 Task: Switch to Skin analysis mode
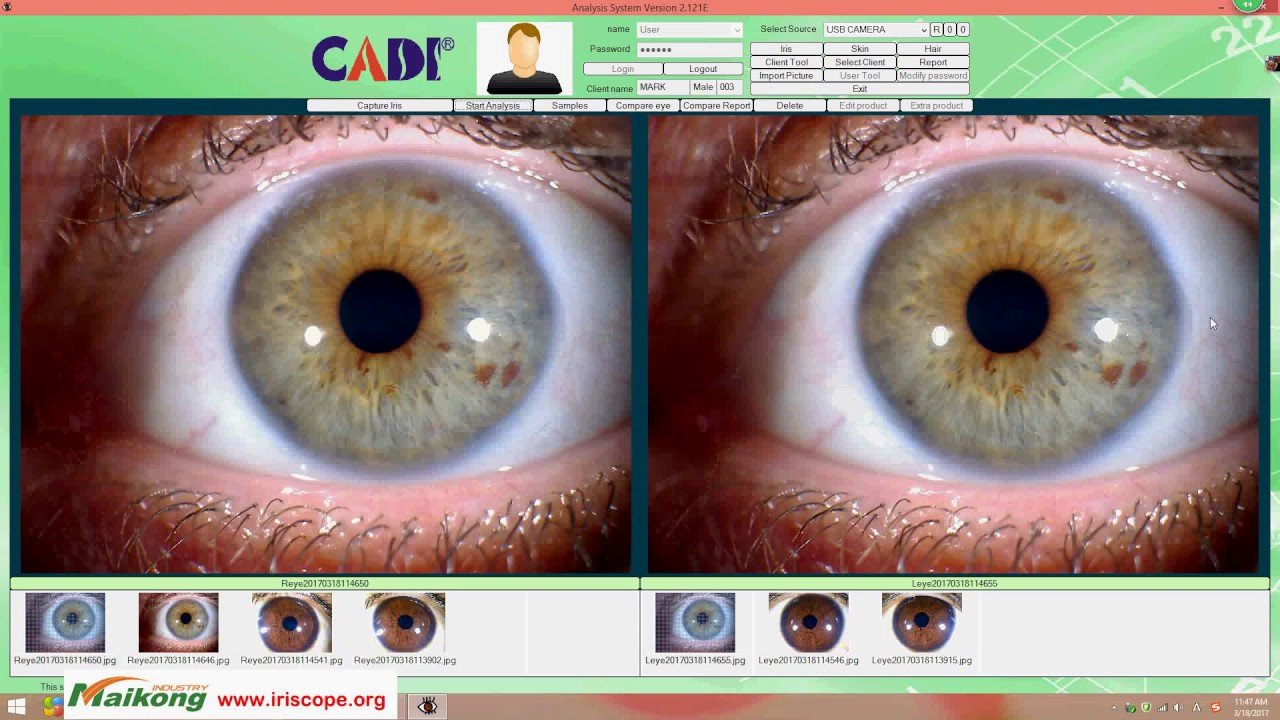pyautogui.click(x=859, y=48)
